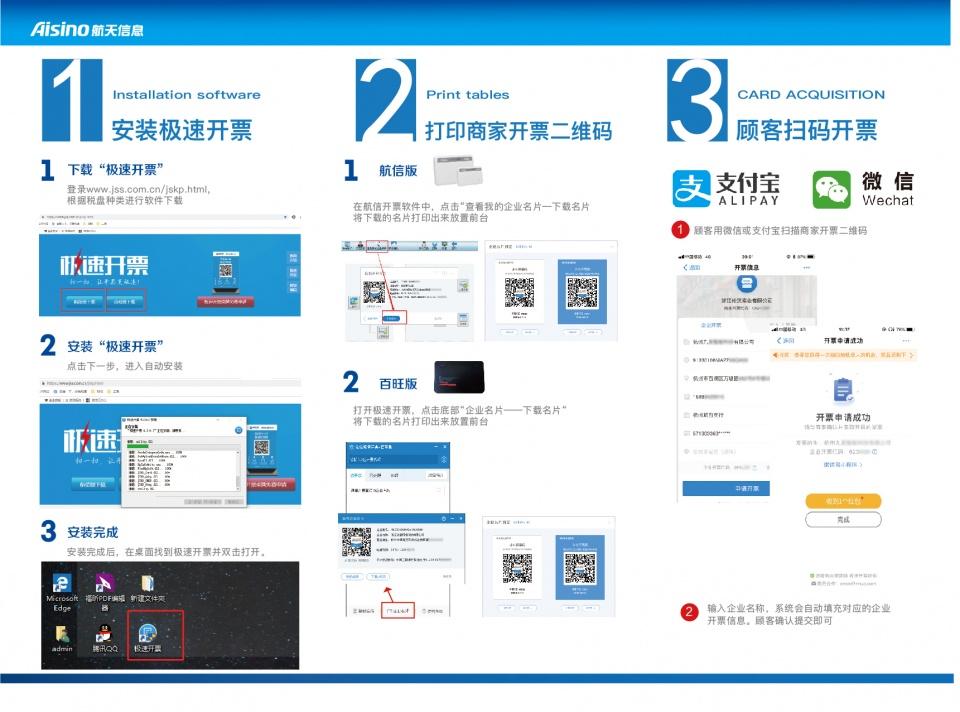The height and width of the screenshot is (712, 960).
Task: Select the white QR card template in the 百旺版 preview
Action: (x=517, y=569)
